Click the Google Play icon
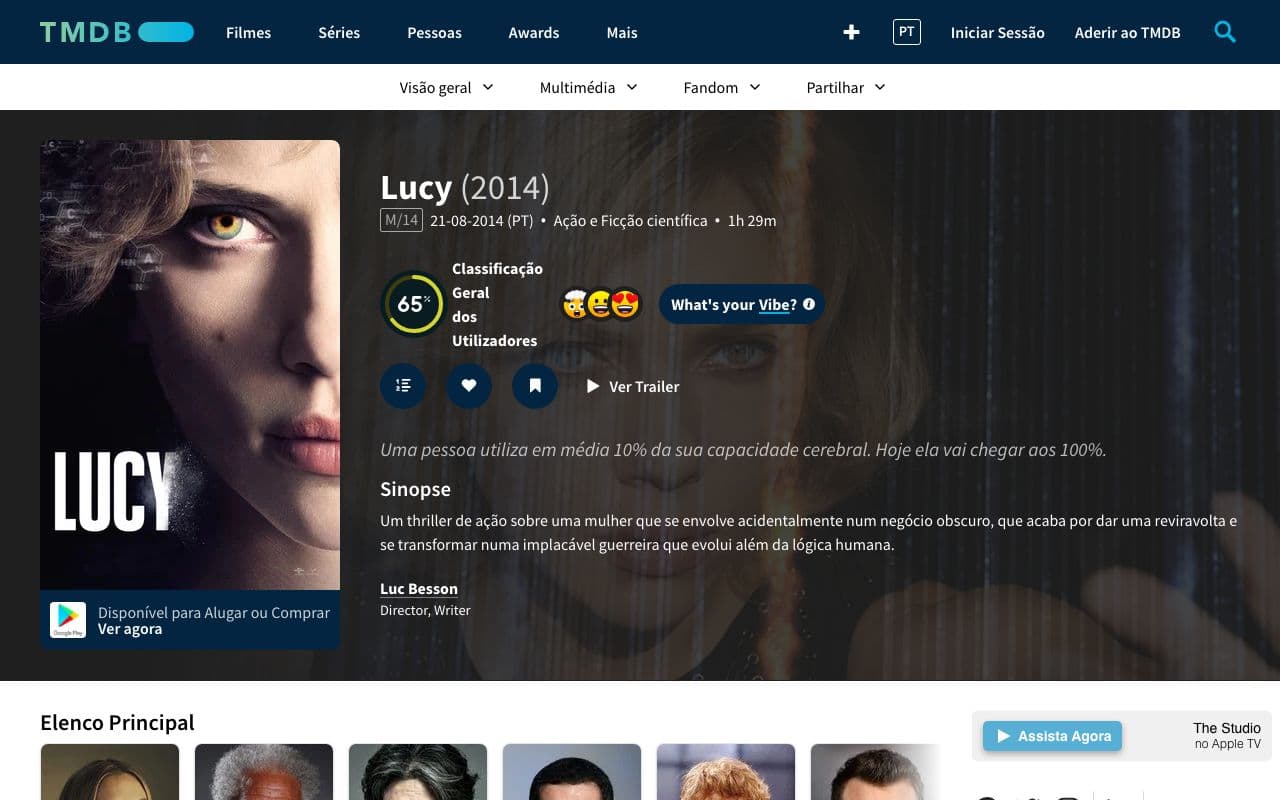This screenshot has height=800, width=1280. [x=68, y=620]
